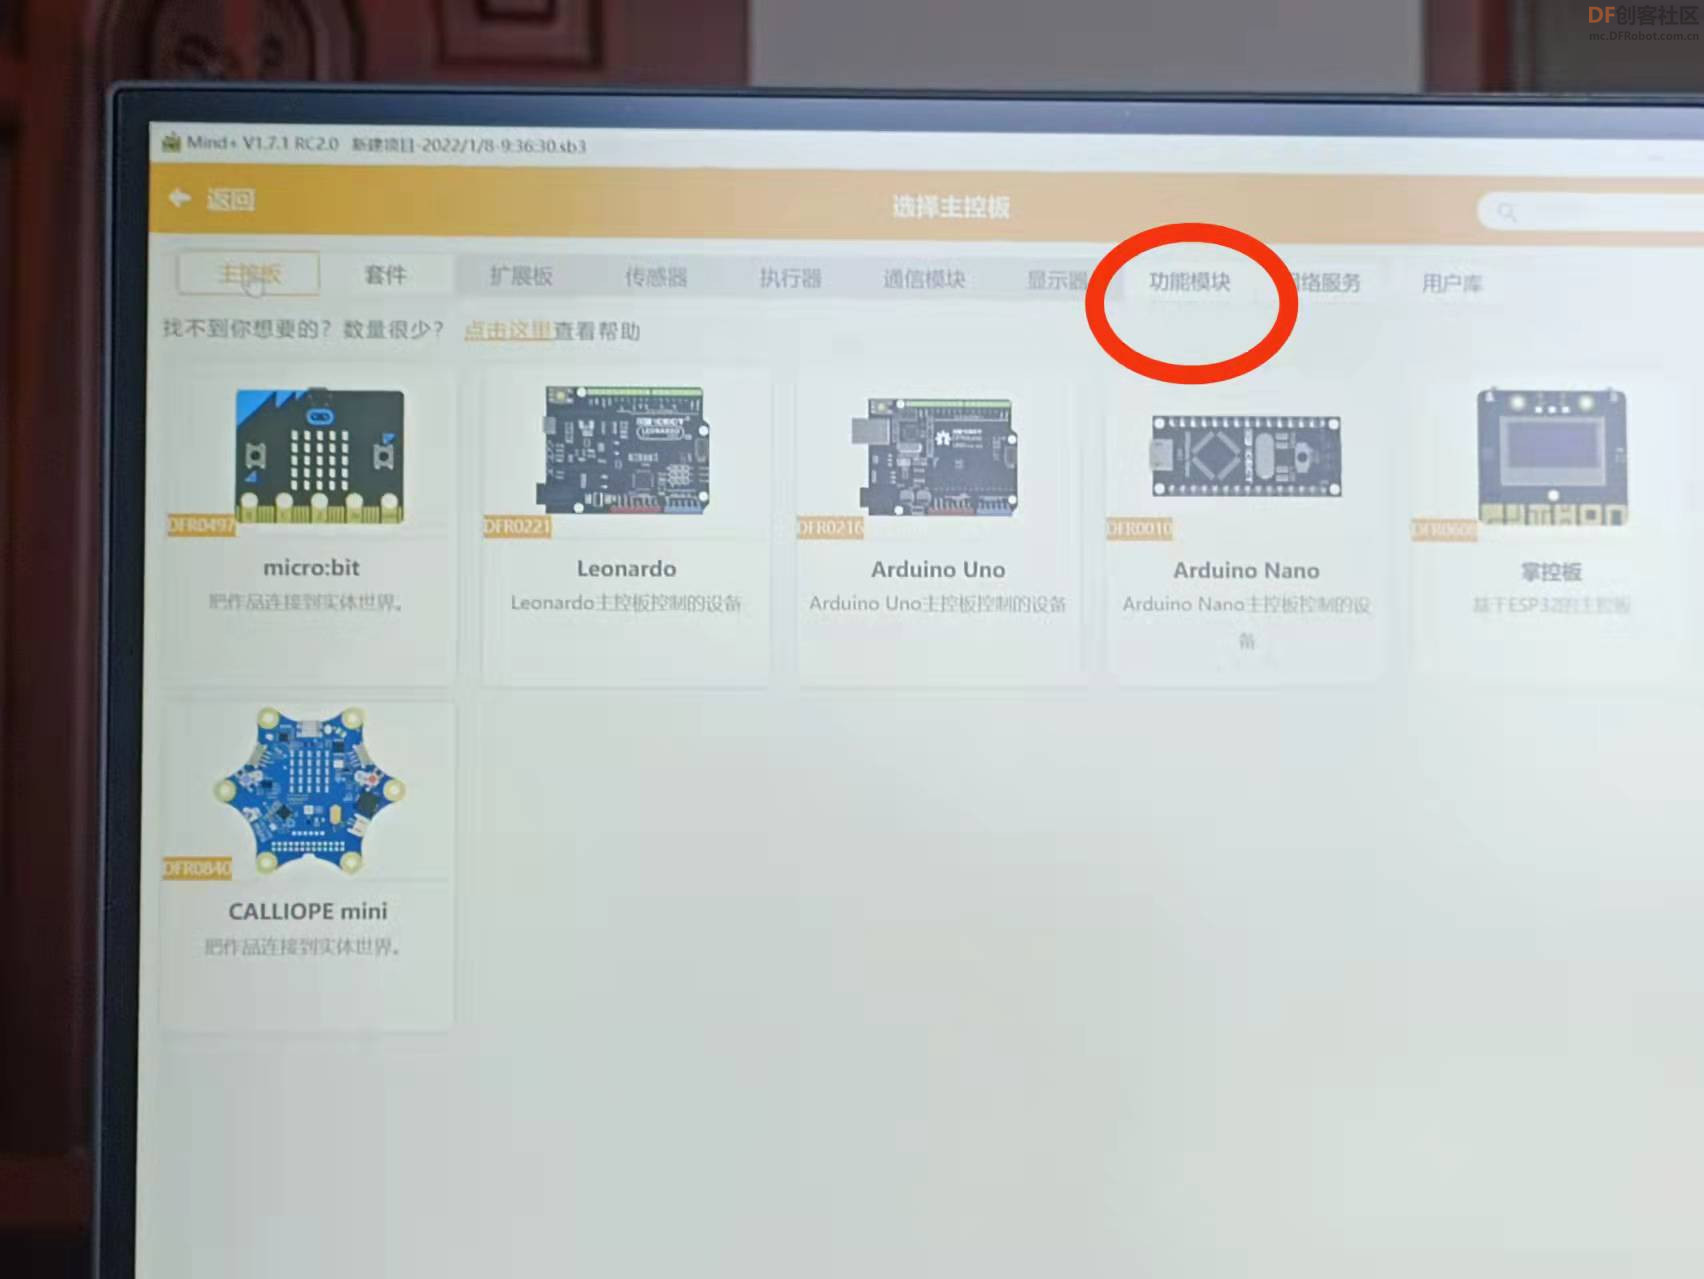The width and height of the screenshot is (1704, 1279).
Task: Switch to the 执行器 tab
Action: pyautogui.click(x=790, y=278)
